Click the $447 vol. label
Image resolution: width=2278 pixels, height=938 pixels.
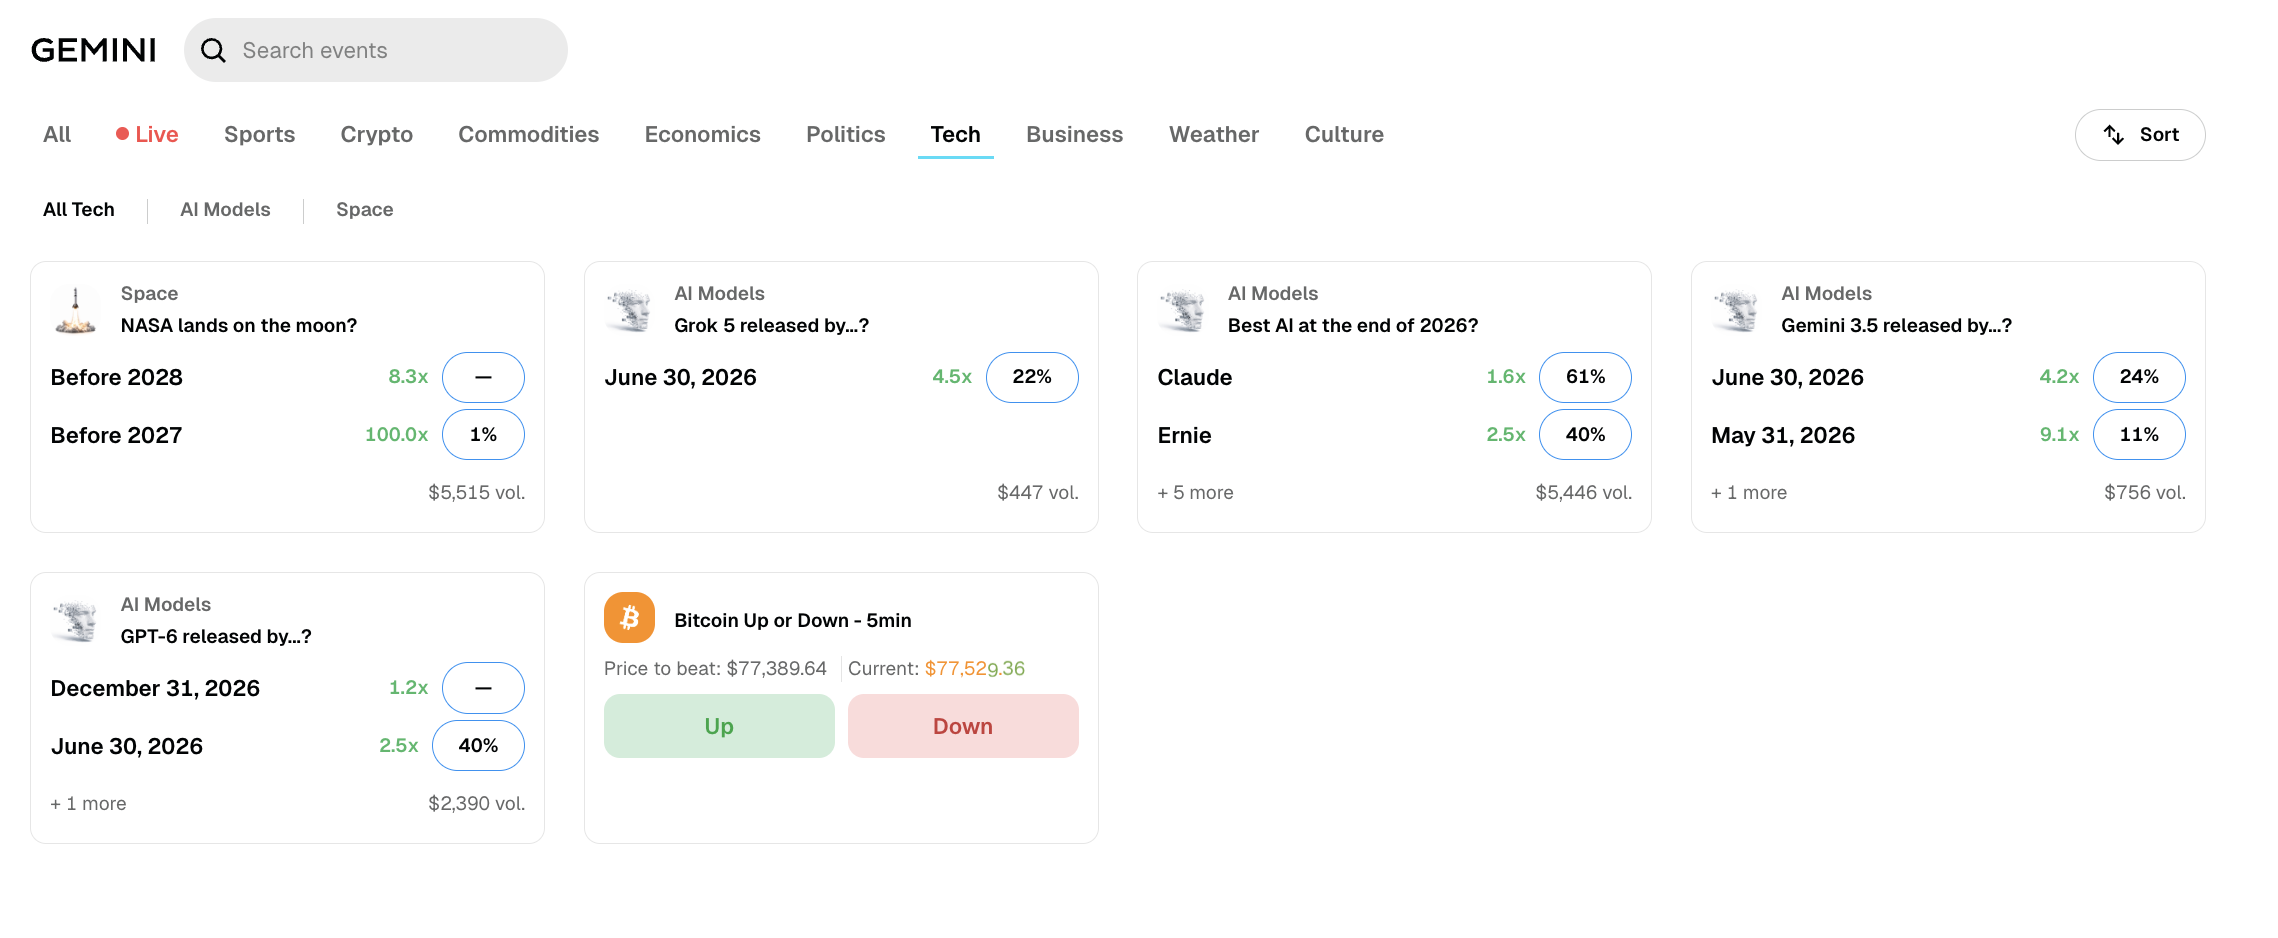point(1038,493)
